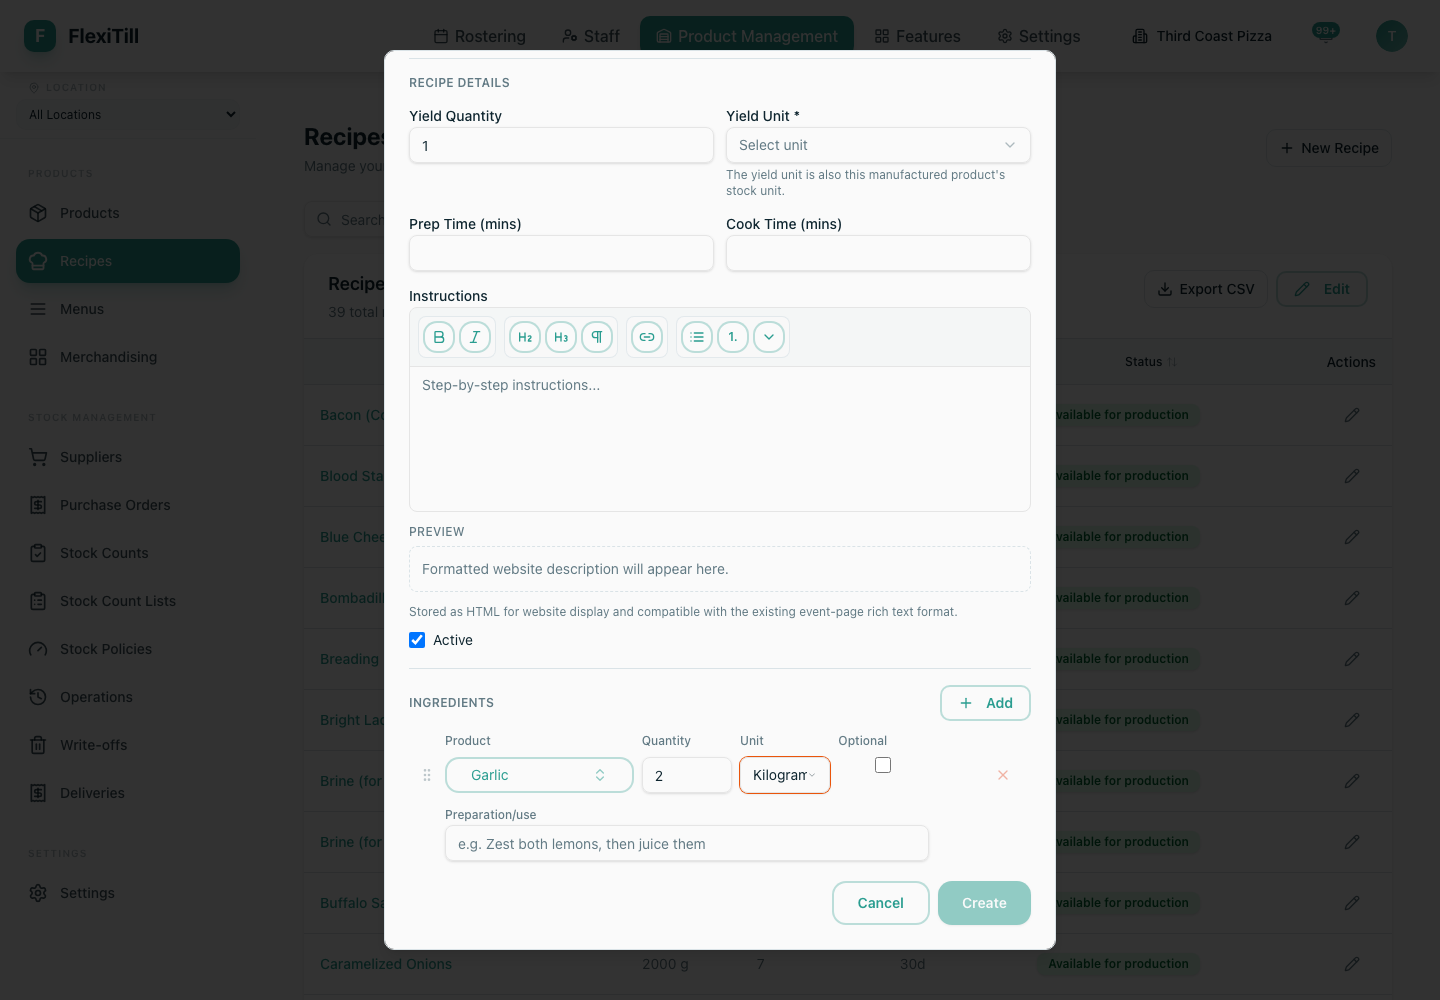Image resolution: width=1440 pixels, height=1000 pixels.
Task: Click the edit pencil for Caramelized Onions
Action: [1352, 964]
